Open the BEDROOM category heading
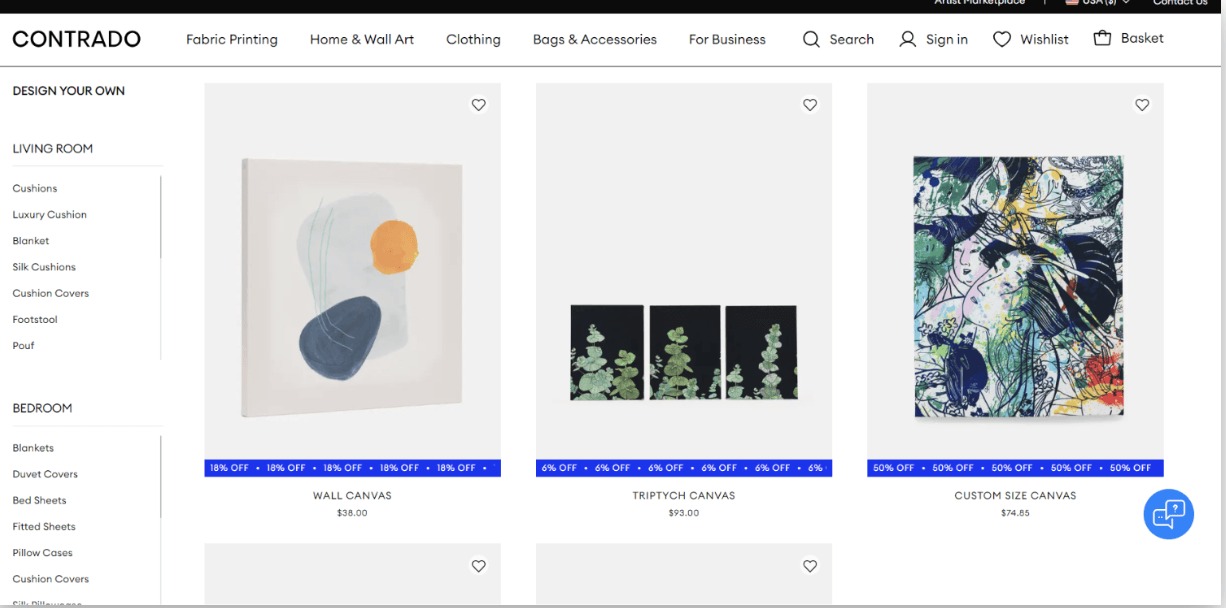 (x=42, y=408)
